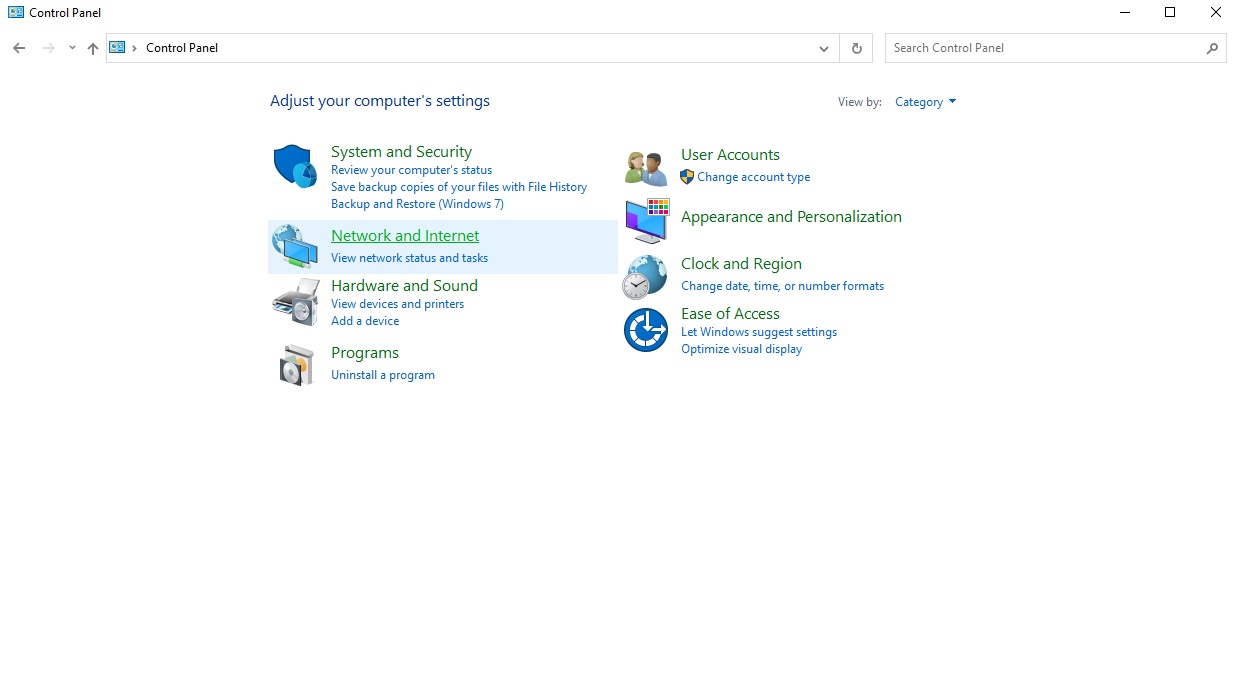Expand the address bar root location chevron

point(134,48)
